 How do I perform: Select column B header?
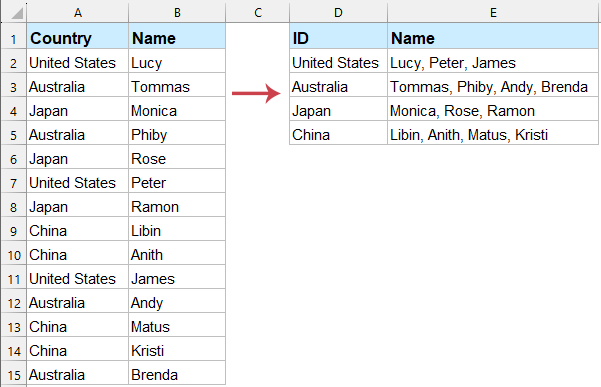click(x=177, y=13)
